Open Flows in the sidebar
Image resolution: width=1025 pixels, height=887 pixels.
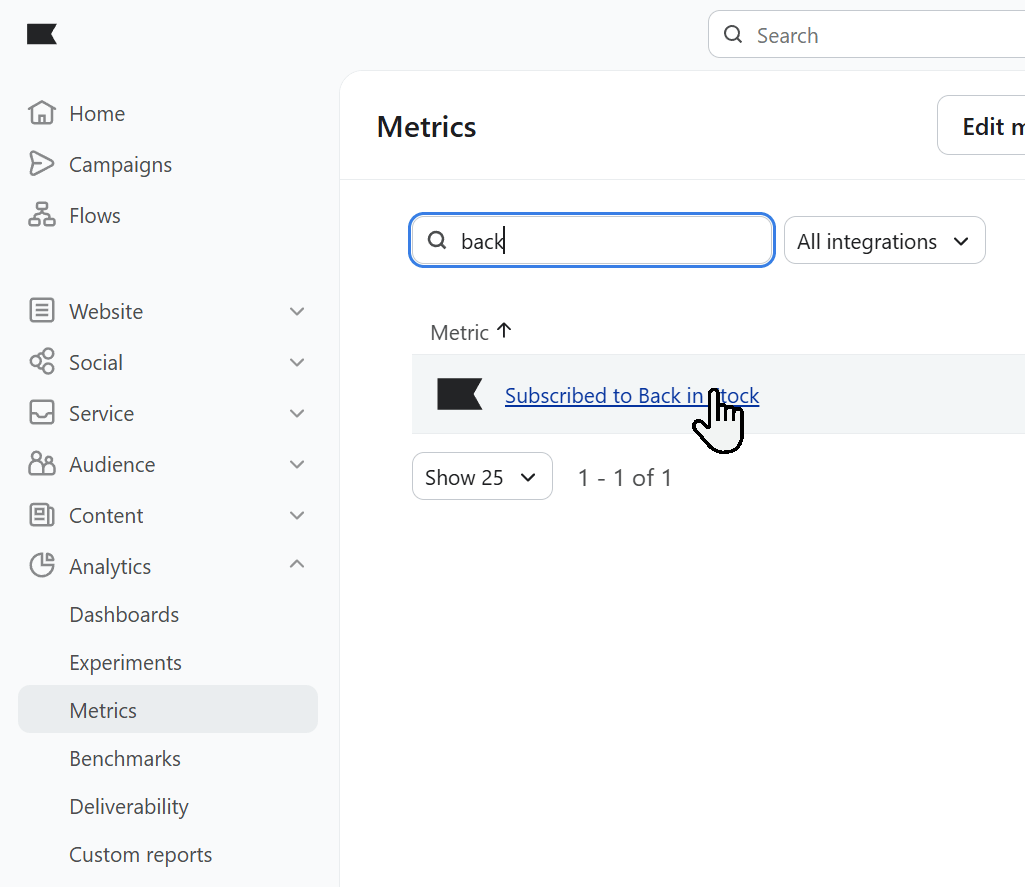(95, 216)
